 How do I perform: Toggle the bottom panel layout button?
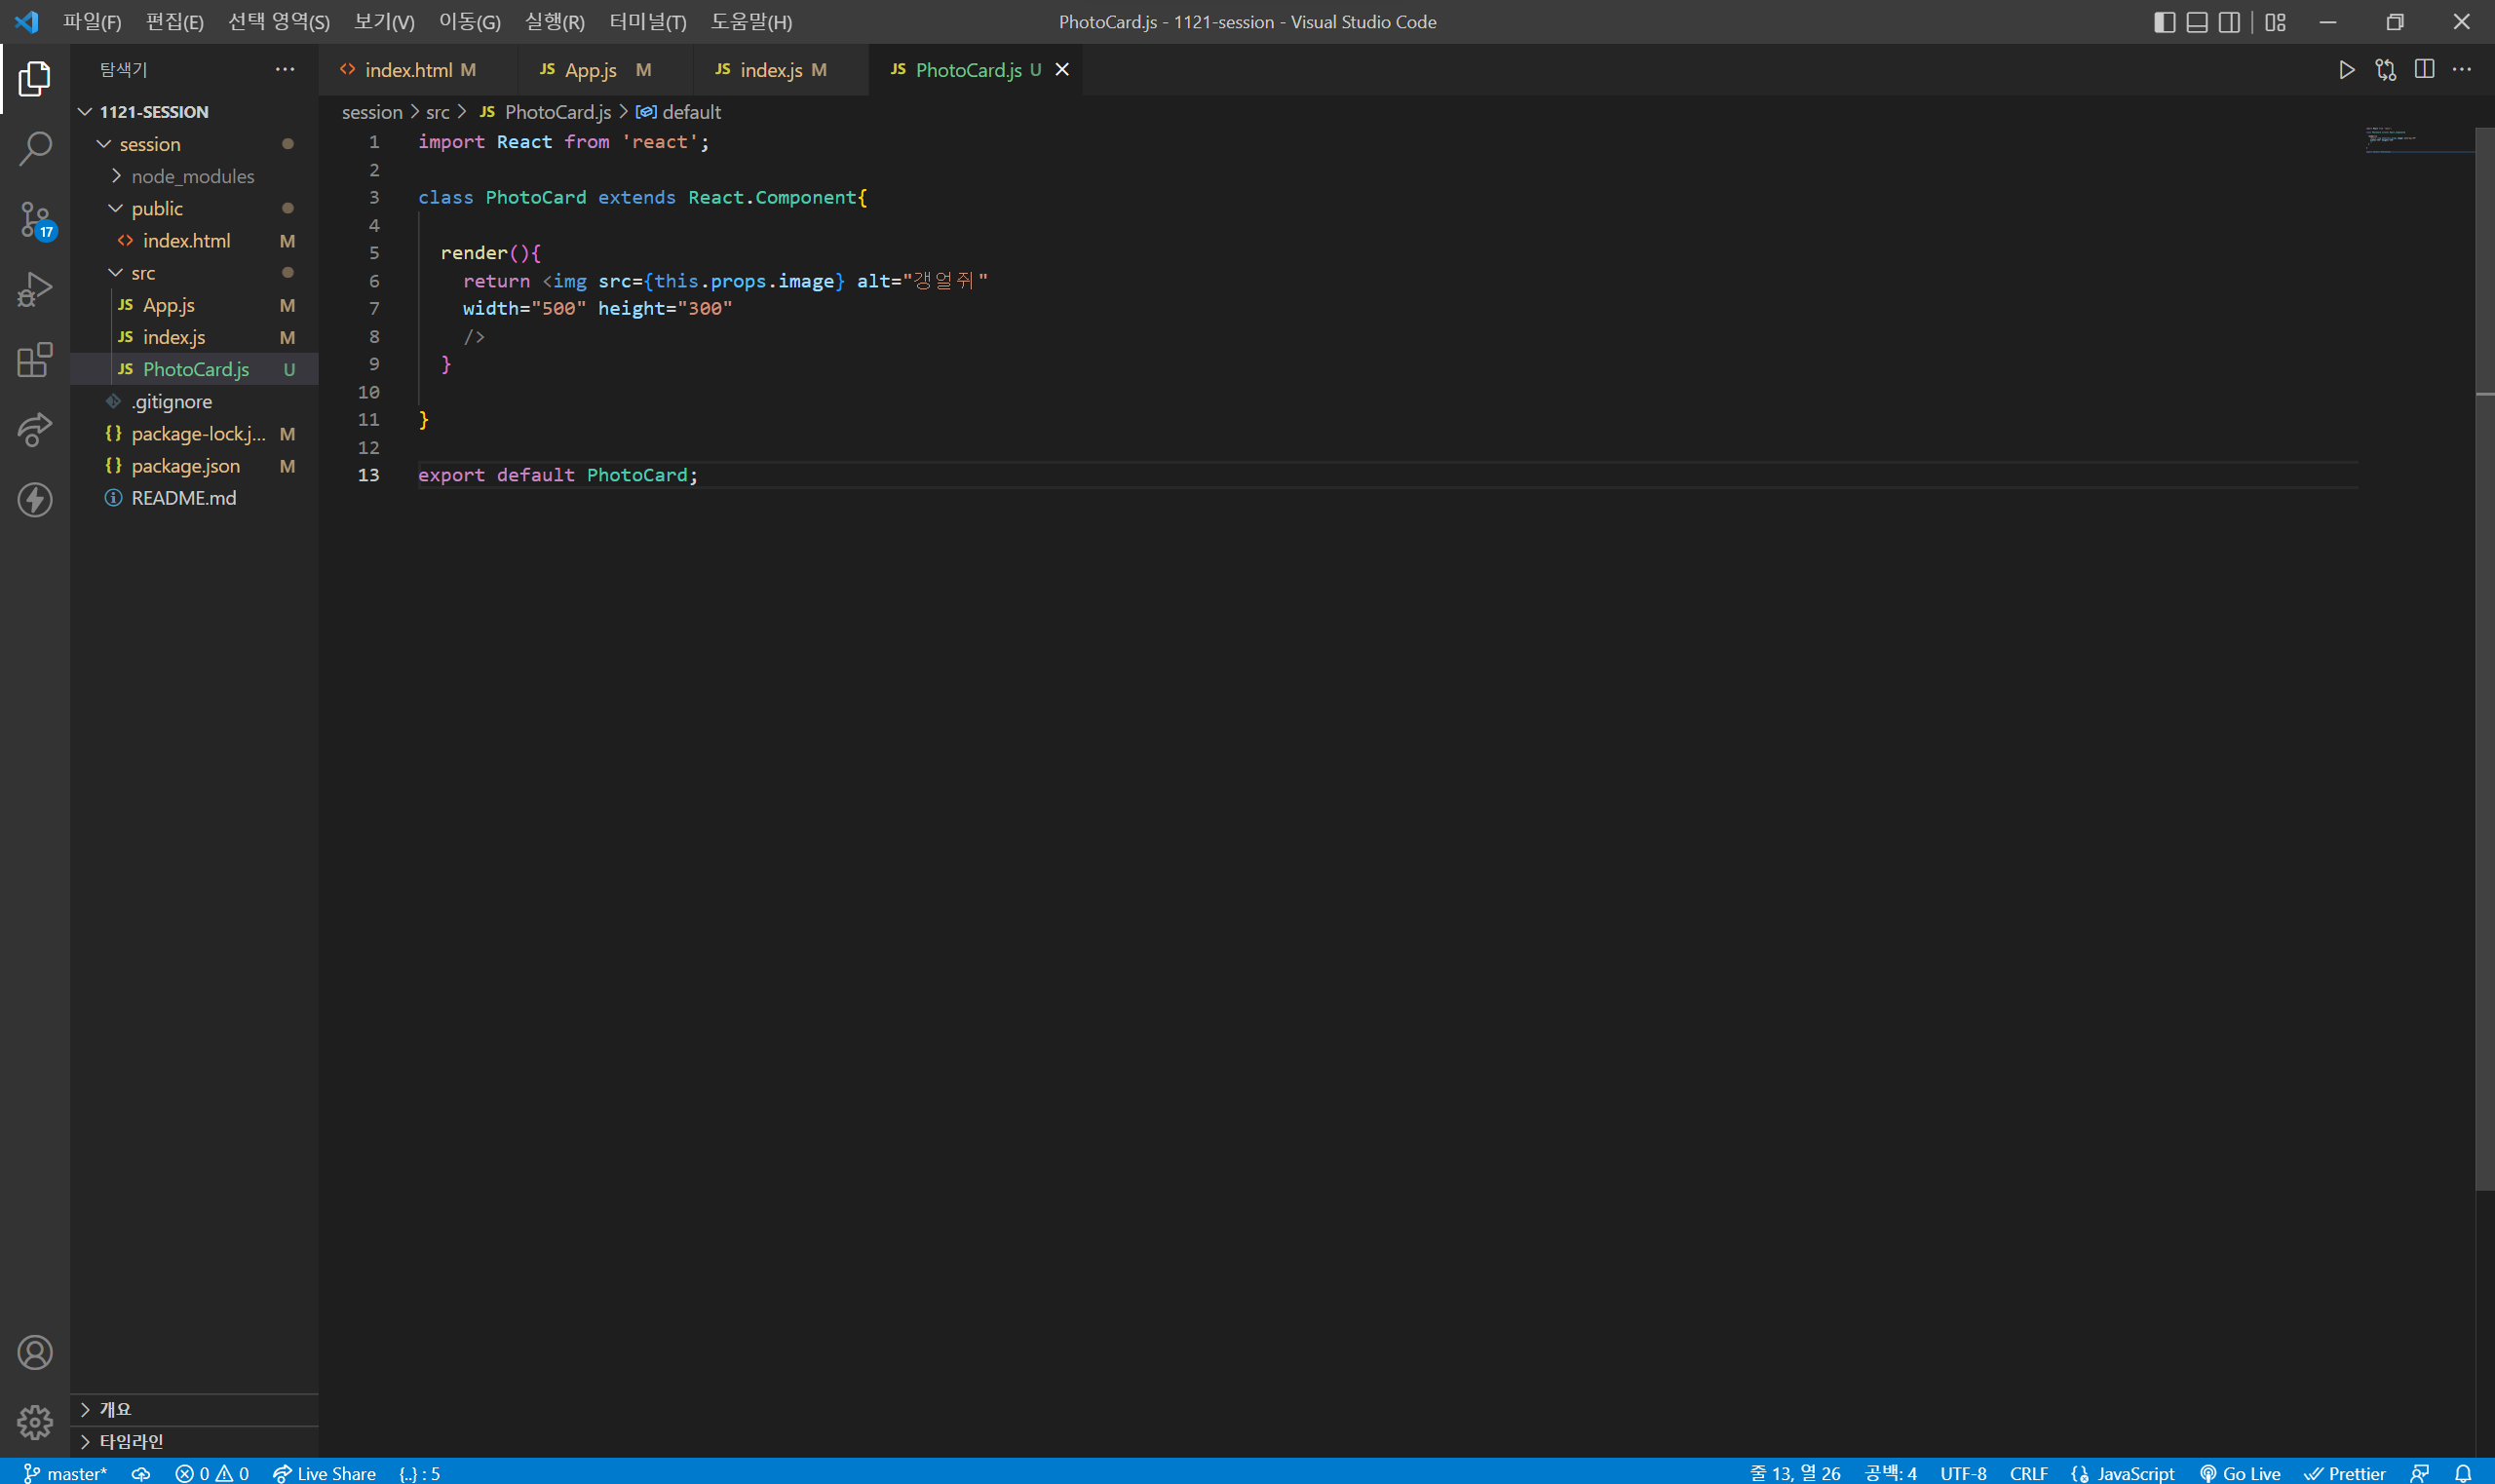2197,22
